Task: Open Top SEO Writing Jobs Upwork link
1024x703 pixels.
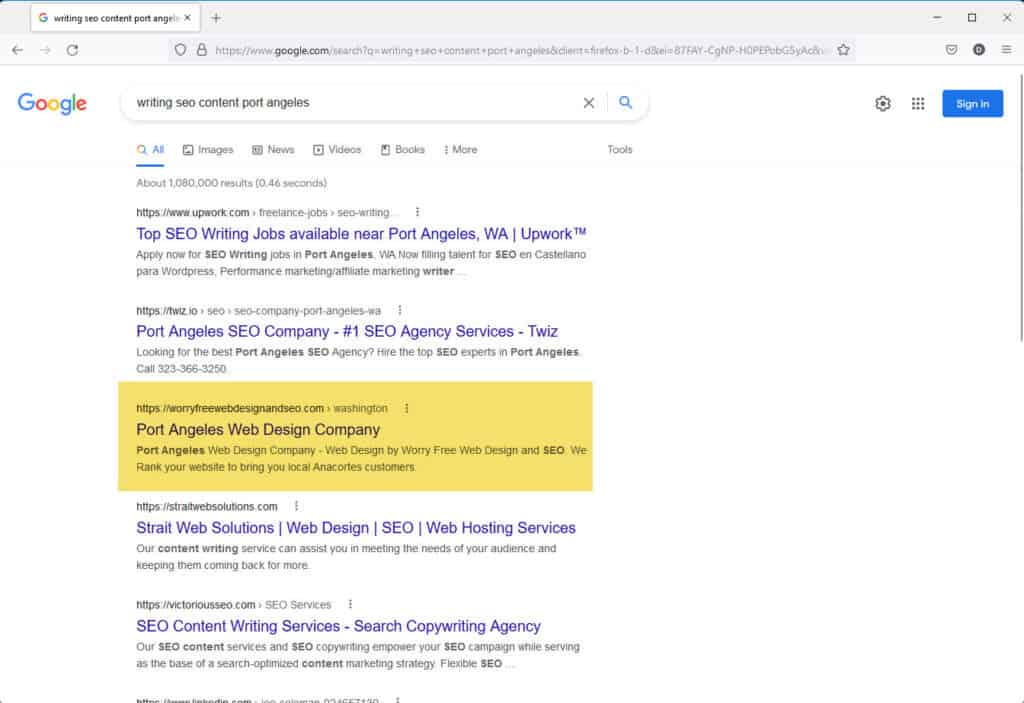Action: [x=361, y=234]
